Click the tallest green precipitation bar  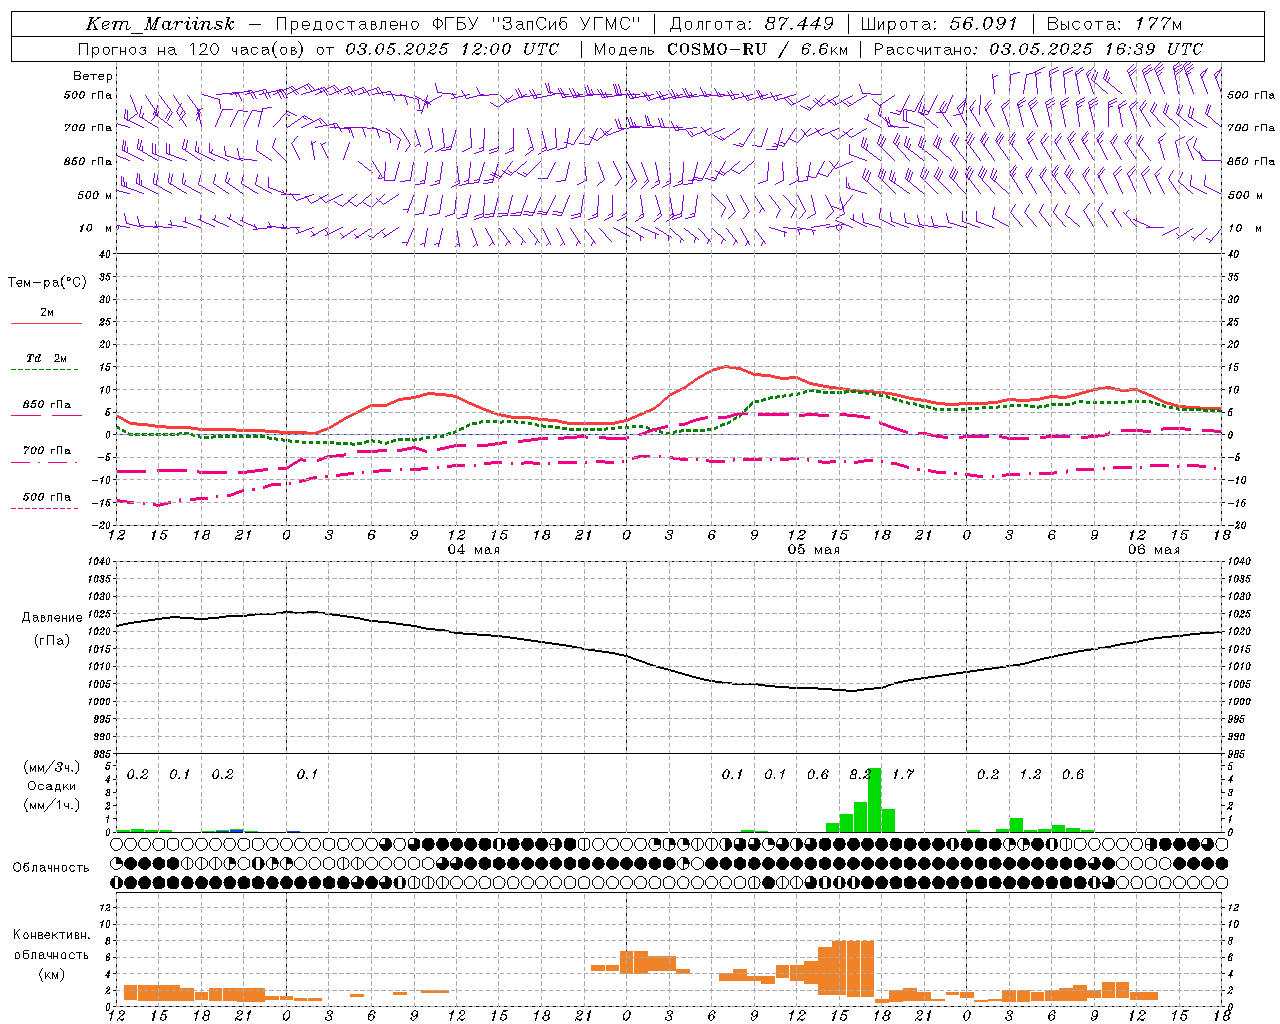(x=875, y=800)
